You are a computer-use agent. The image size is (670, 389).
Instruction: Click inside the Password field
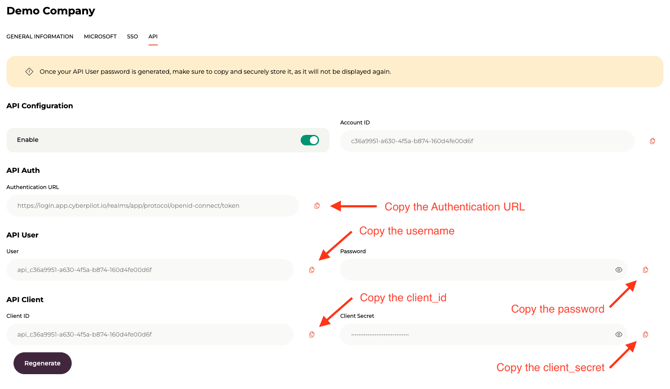483,270
